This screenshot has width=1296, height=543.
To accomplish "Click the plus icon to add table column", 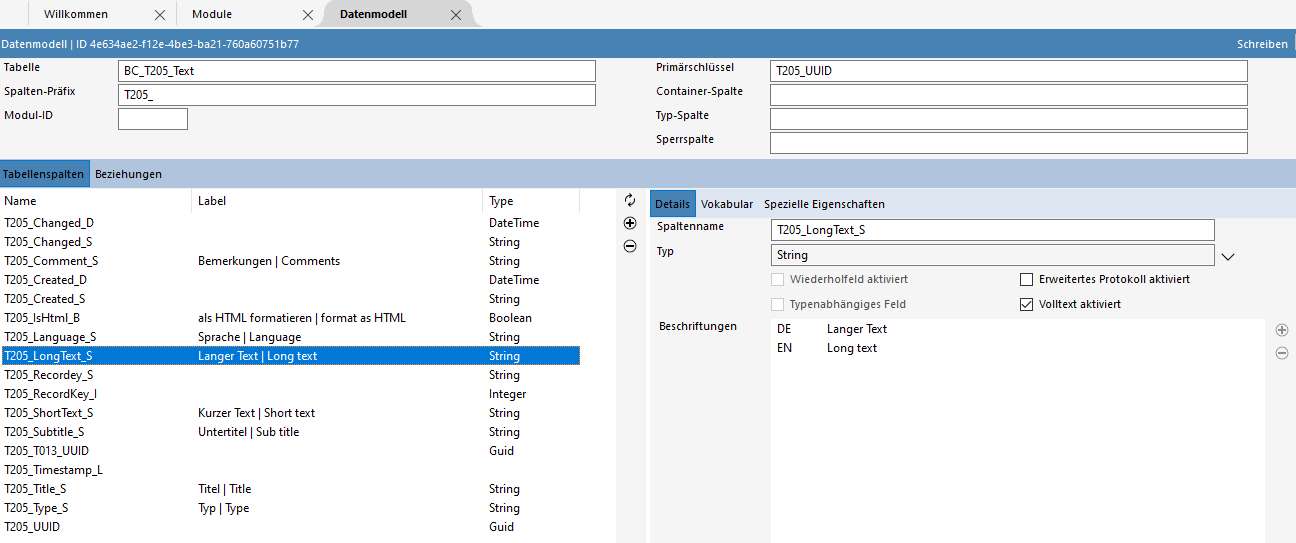I will click(630, 224).
